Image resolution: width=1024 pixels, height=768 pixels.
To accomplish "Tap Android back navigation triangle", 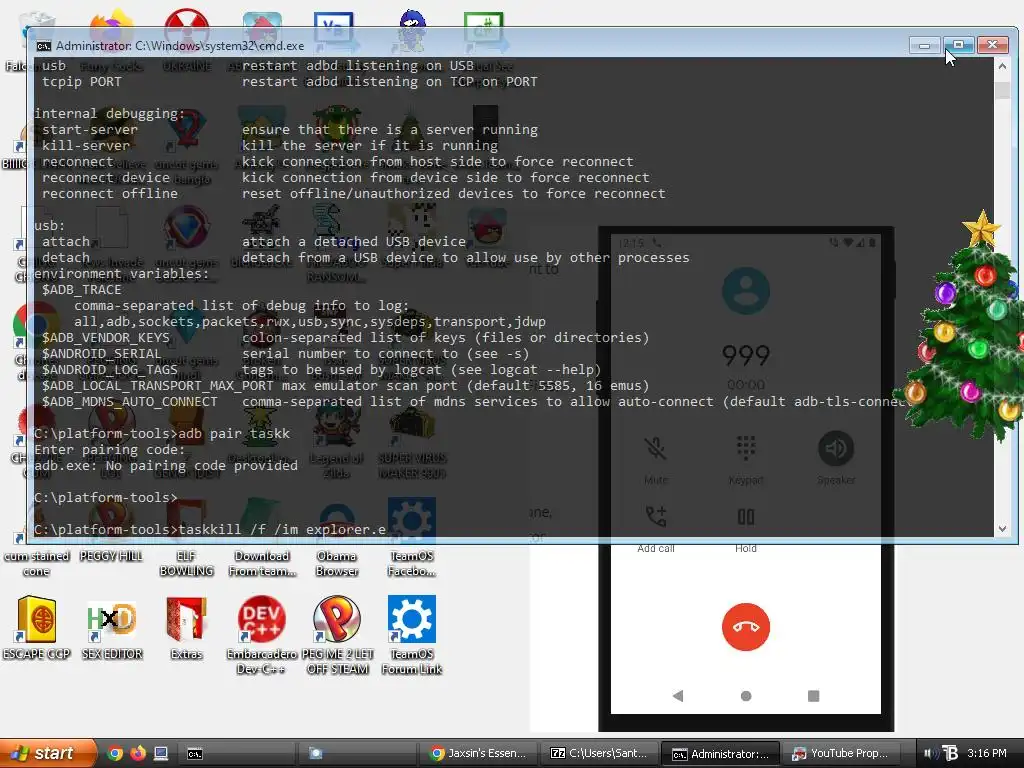I will point(677,696).
